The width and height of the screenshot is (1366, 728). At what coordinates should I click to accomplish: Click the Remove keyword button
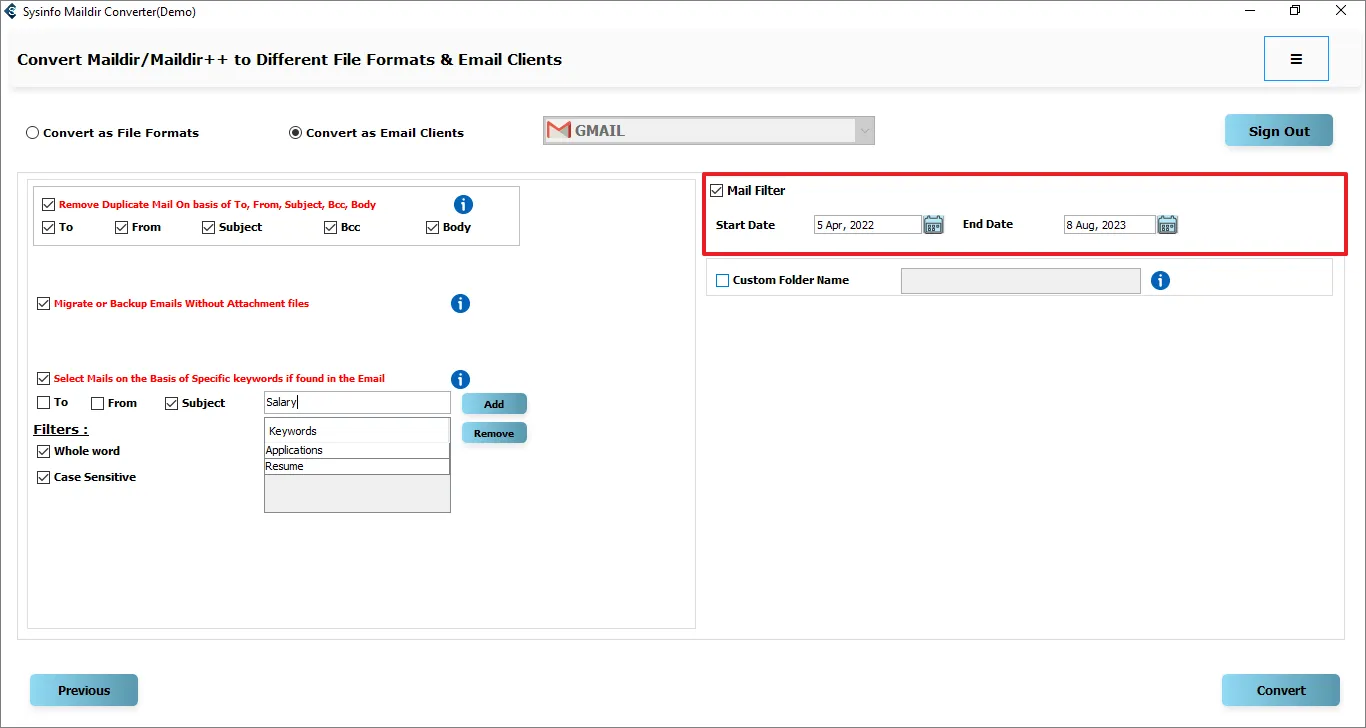[x=494, y=433]
